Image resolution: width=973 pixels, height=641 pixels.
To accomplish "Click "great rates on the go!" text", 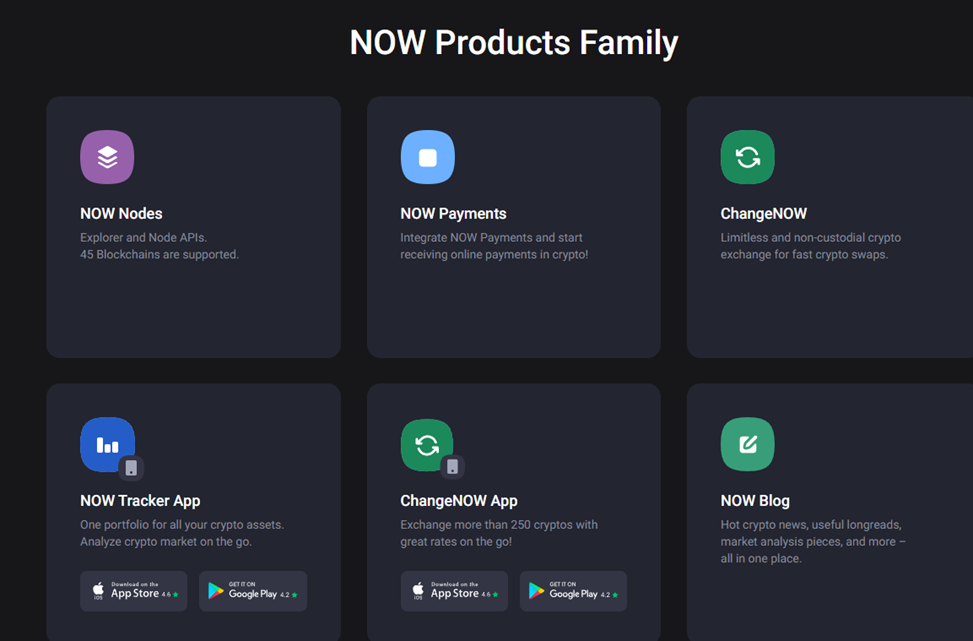I will tap(456, 542).
